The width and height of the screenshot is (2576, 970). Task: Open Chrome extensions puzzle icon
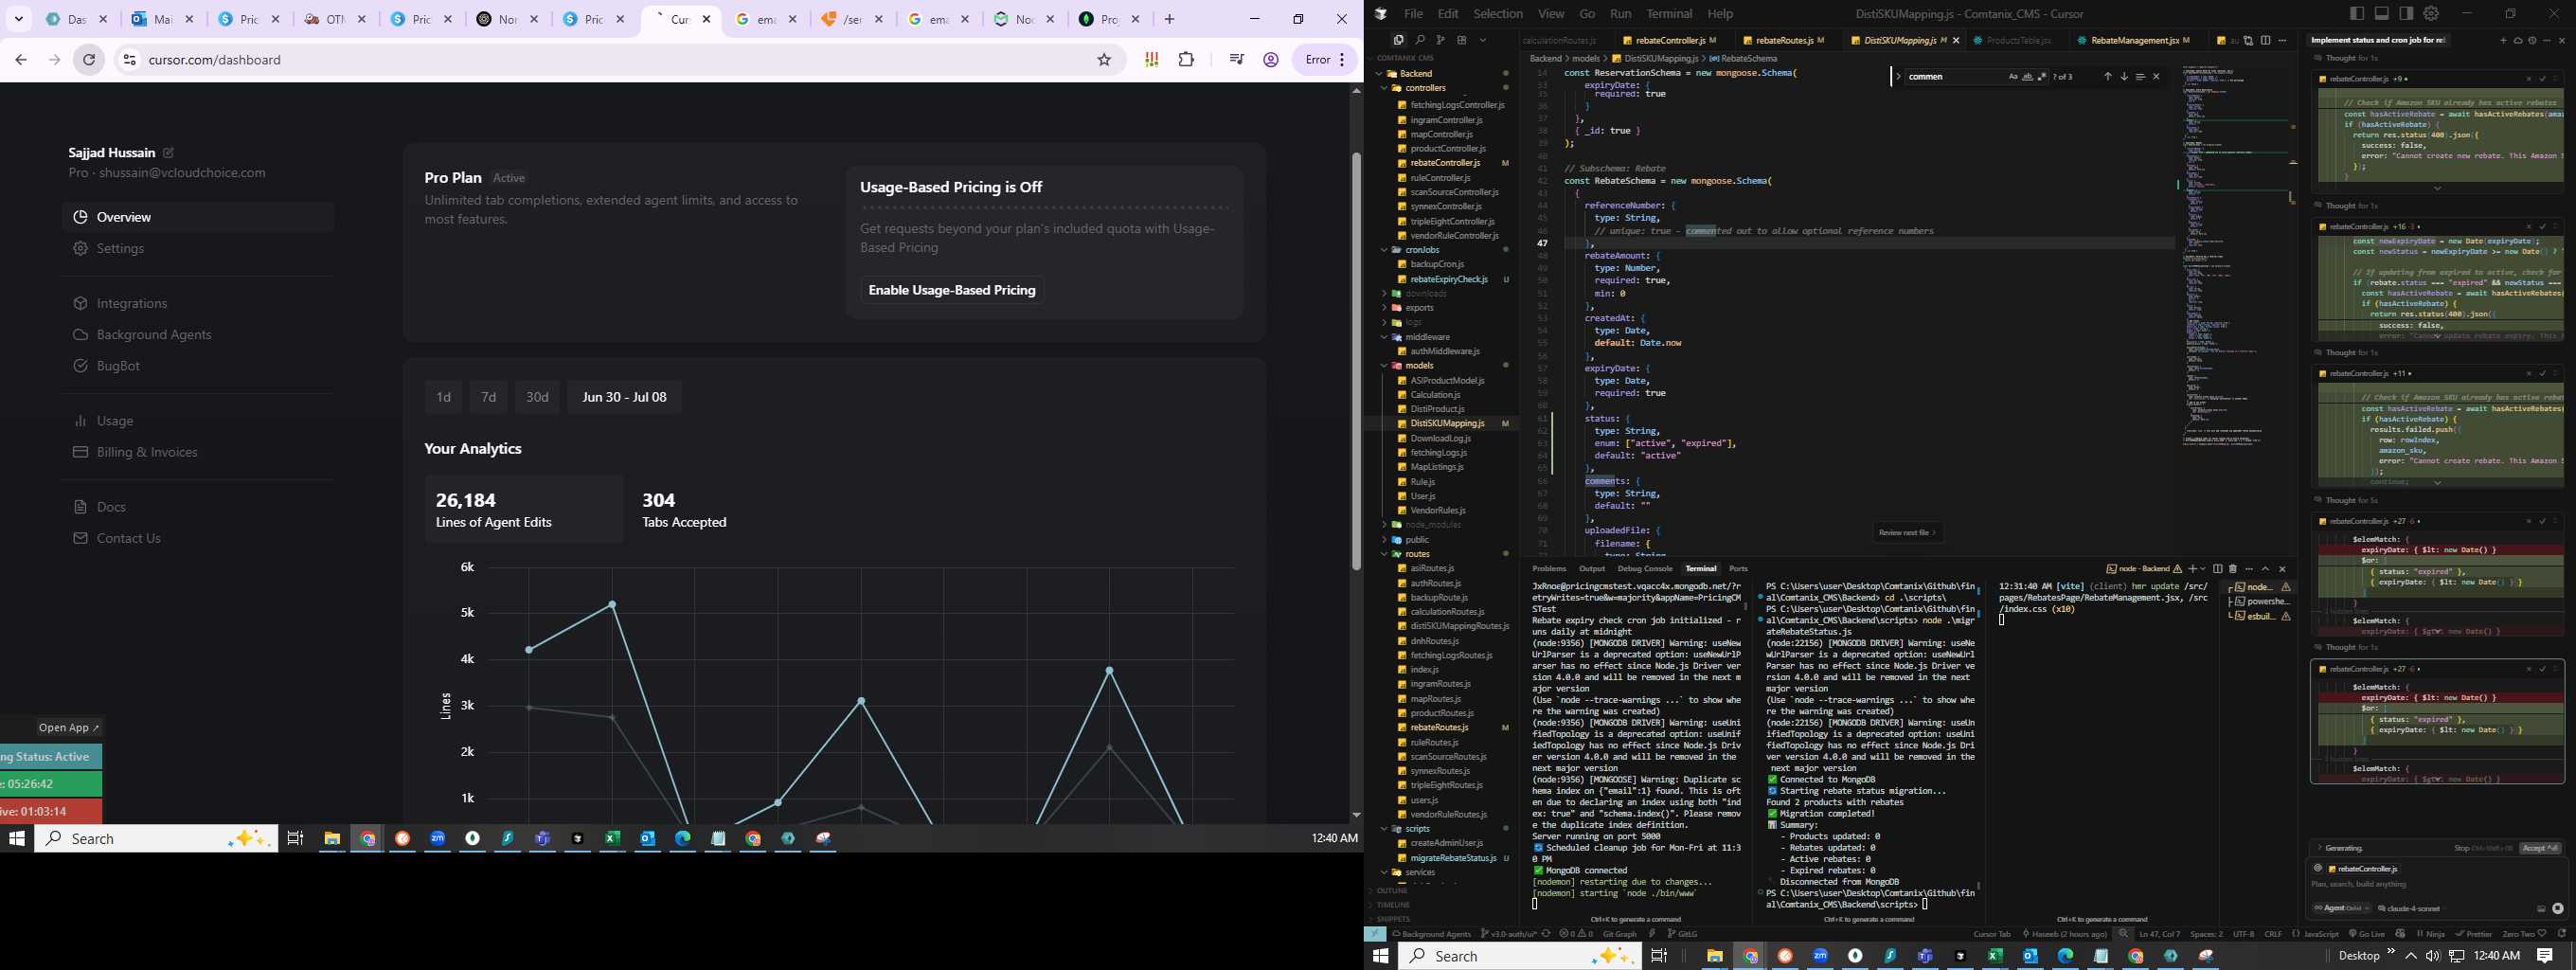click(1186, 60)
